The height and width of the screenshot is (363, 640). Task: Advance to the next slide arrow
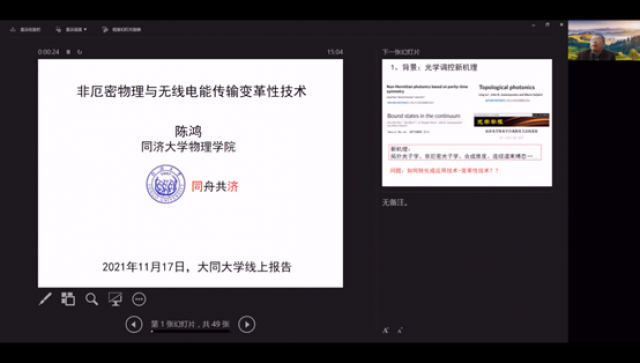point(247,325)
